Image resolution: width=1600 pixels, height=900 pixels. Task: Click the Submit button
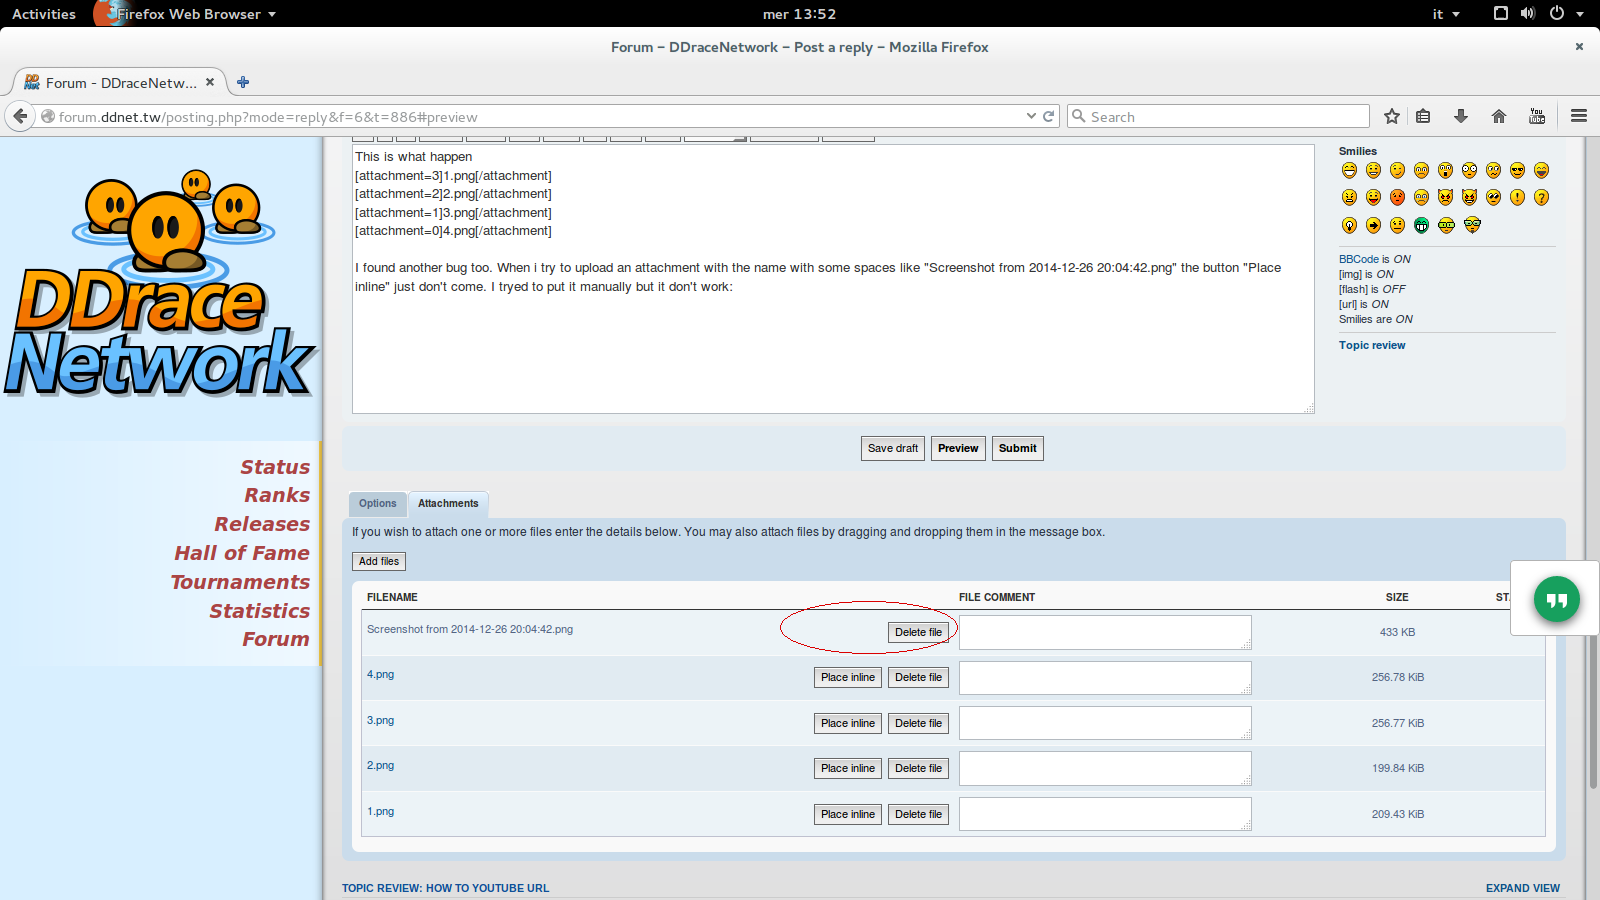(x=1017, y=448)
